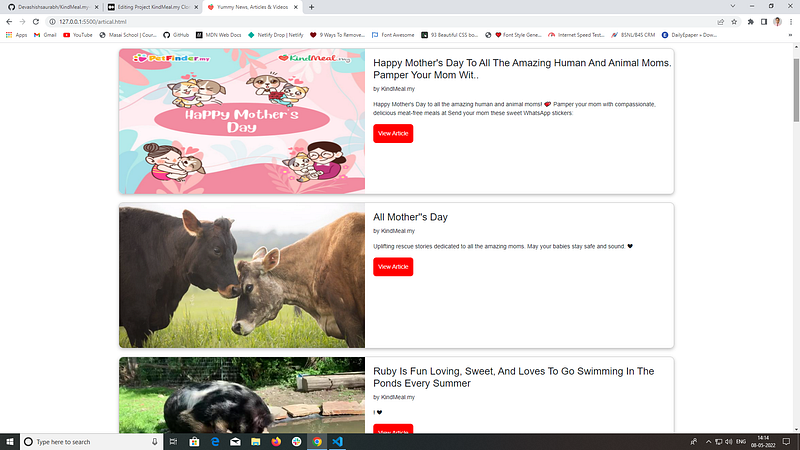Open Mail app from taskbar
This screenshot has width=800, height=450.
click(235, 442)
